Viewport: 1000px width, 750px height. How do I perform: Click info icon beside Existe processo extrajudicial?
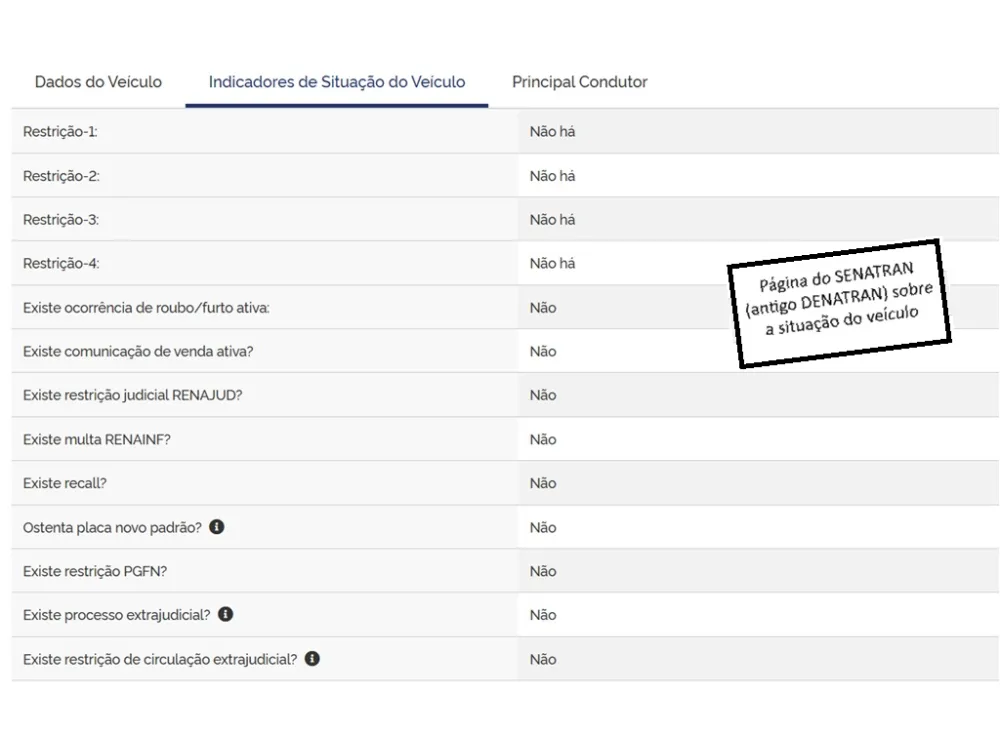pos(226,614)
